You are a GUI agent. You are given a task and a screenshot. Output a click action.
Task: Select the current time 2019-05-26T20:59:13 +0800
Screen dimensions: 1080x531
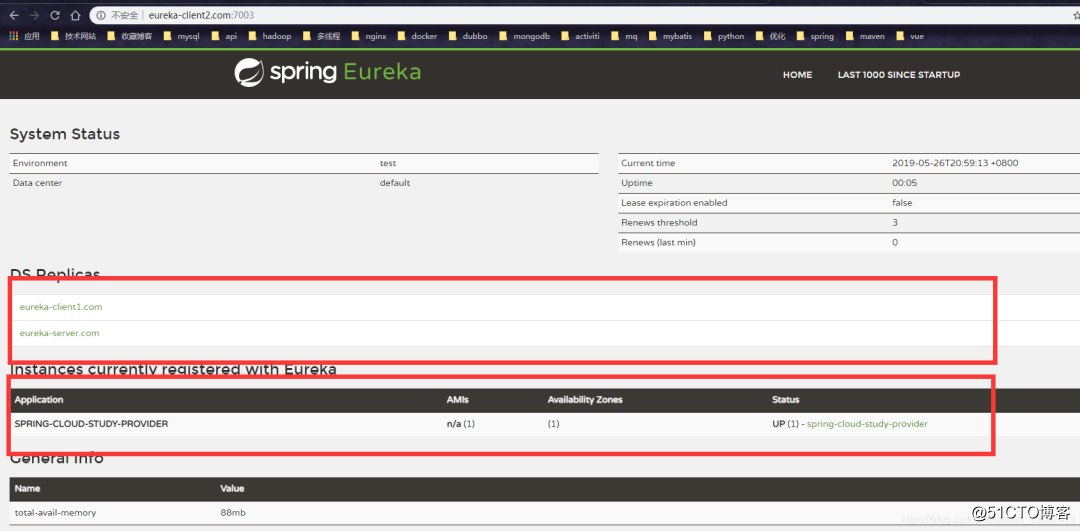tap(955, 163)
